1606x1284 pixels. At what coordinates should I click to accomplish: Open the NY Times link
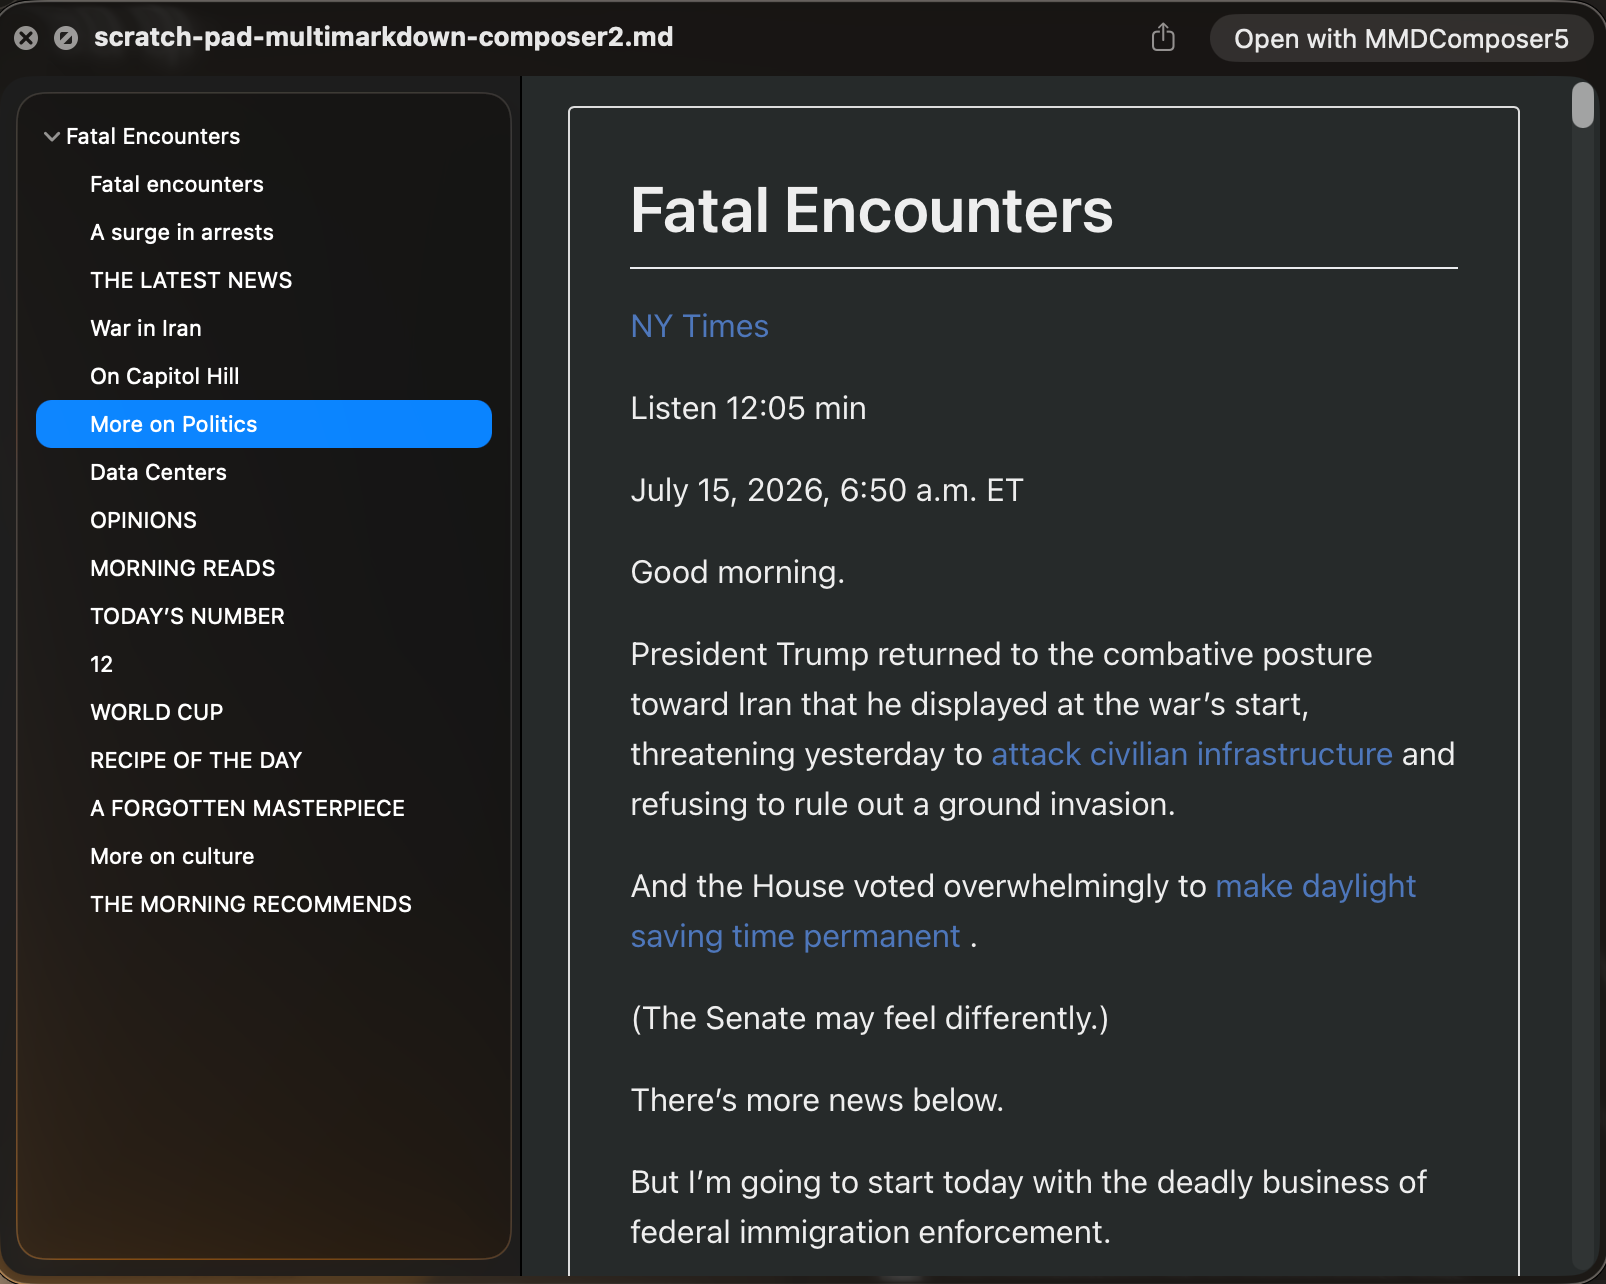click(700, 326)
